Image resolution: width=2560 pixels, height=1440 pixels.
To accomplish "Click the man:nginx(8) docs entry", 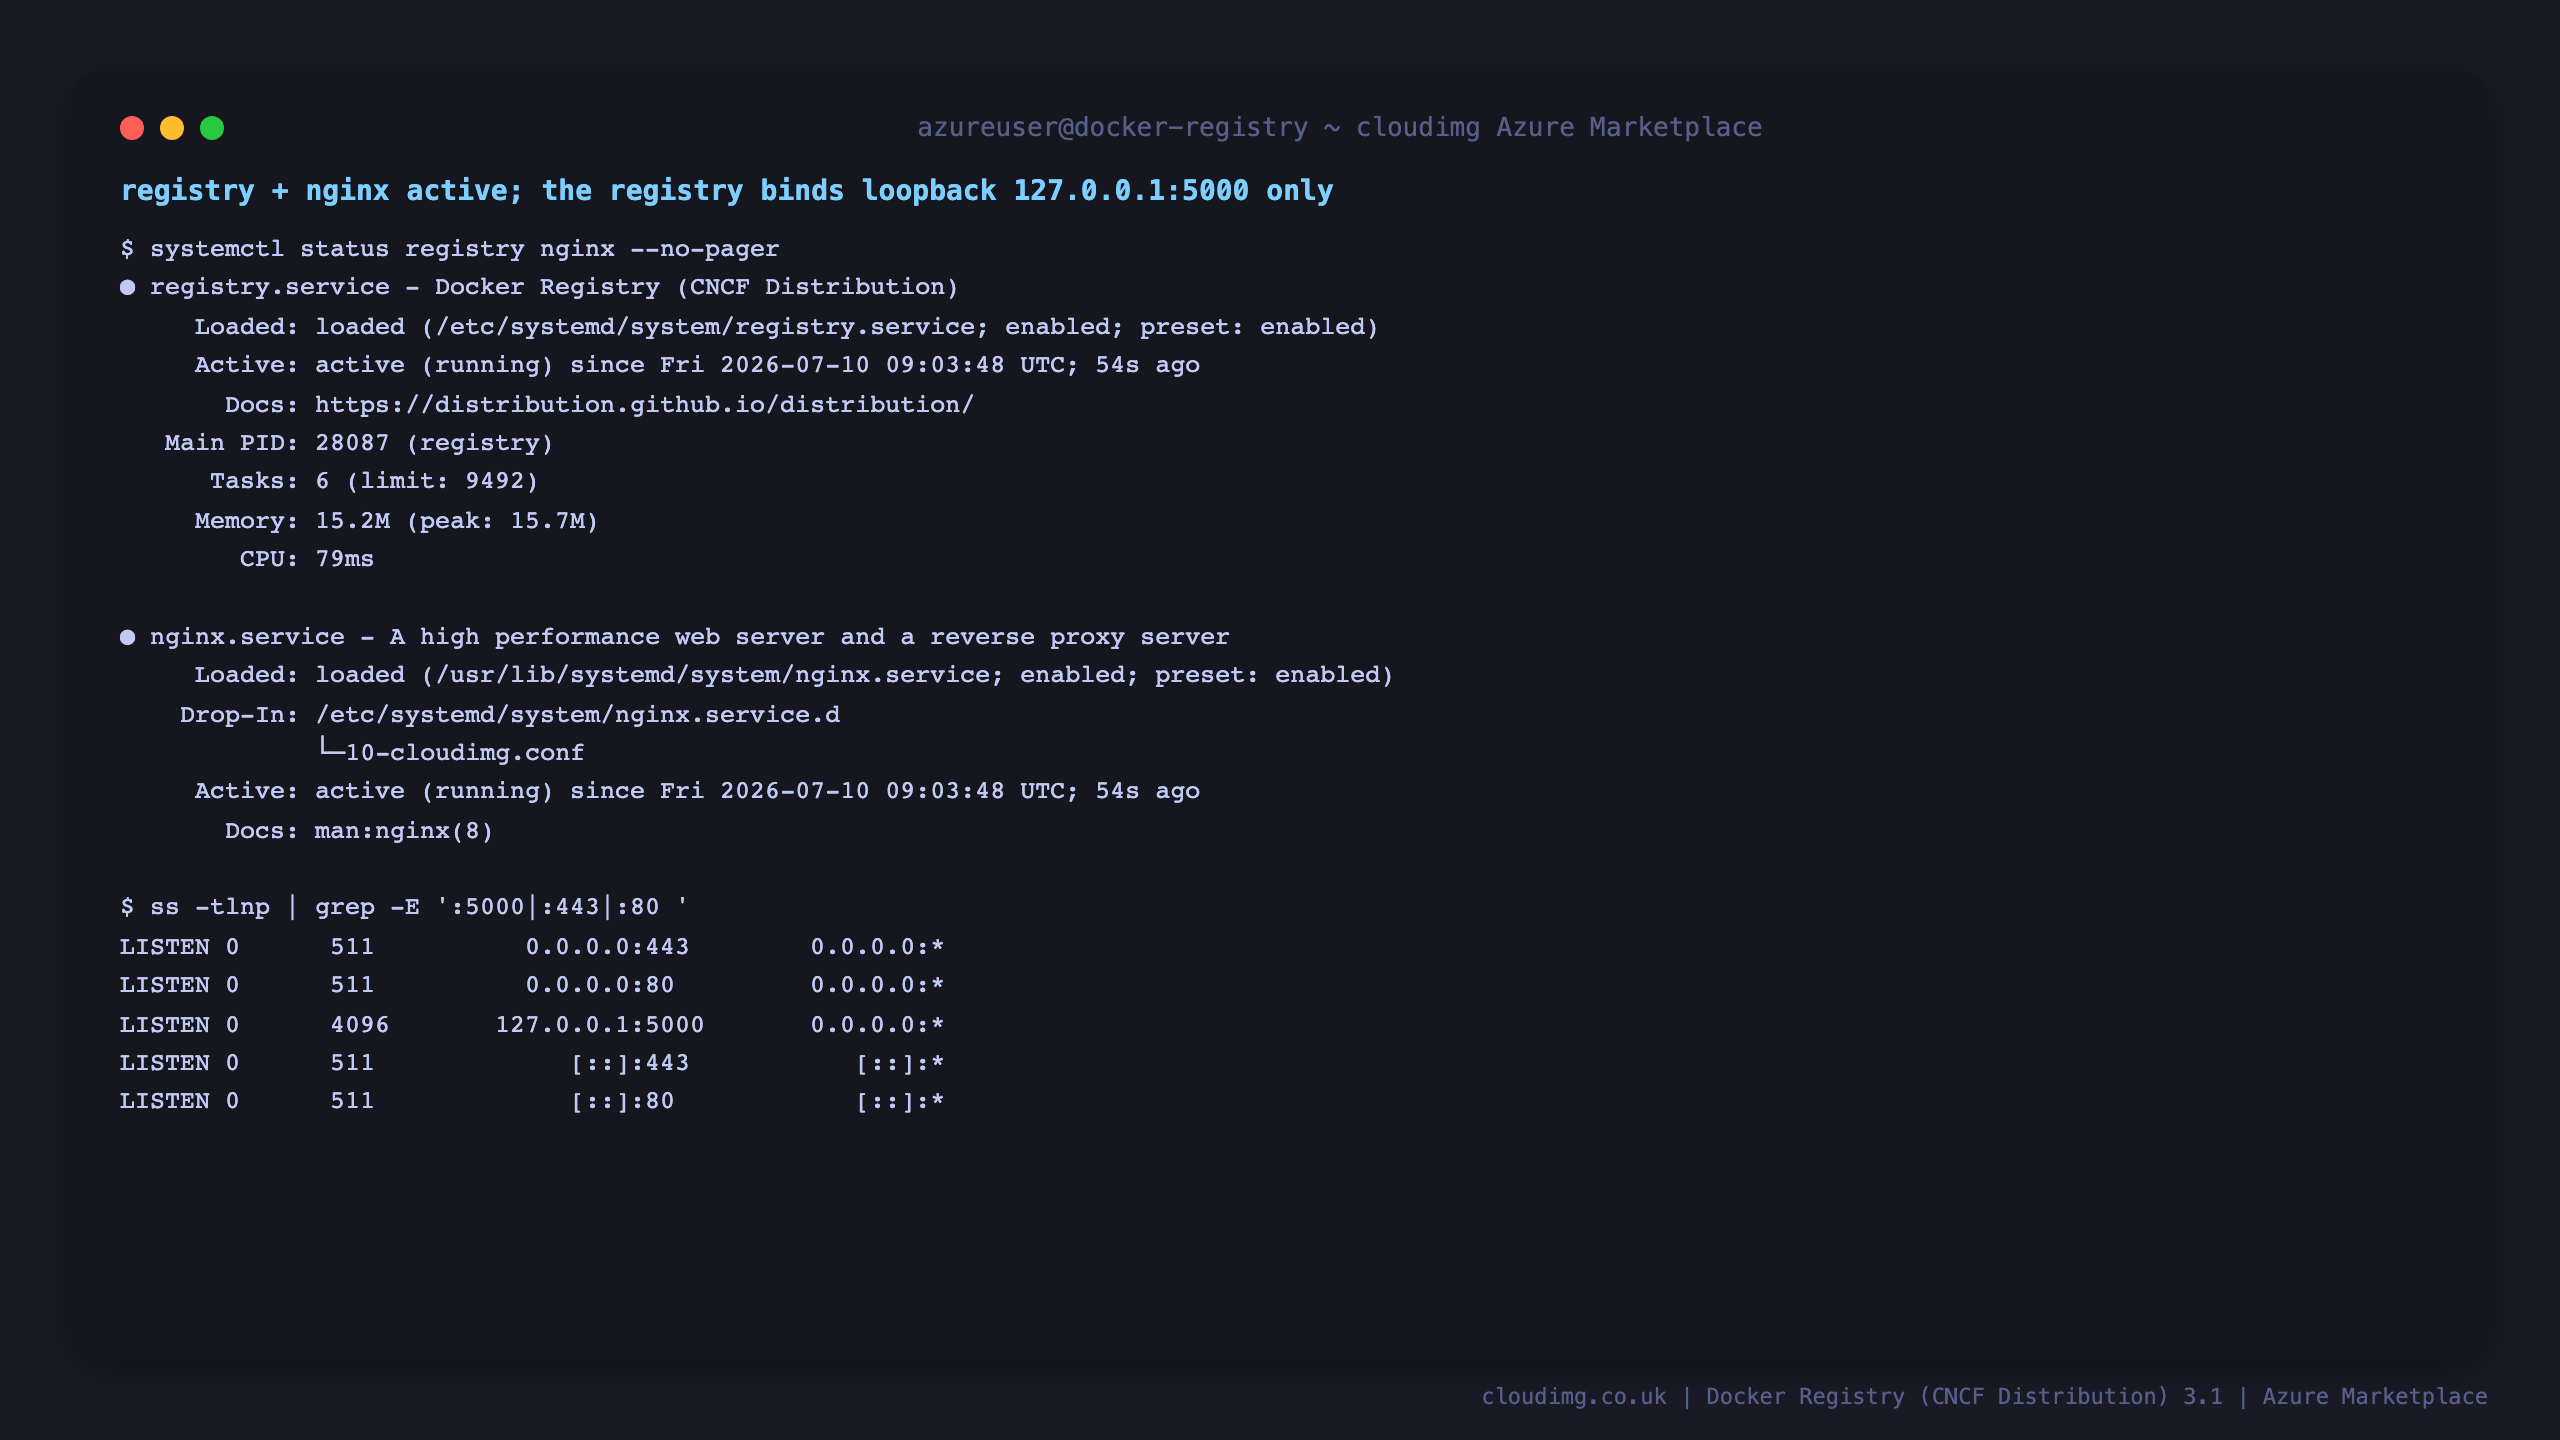I will 404,831.
